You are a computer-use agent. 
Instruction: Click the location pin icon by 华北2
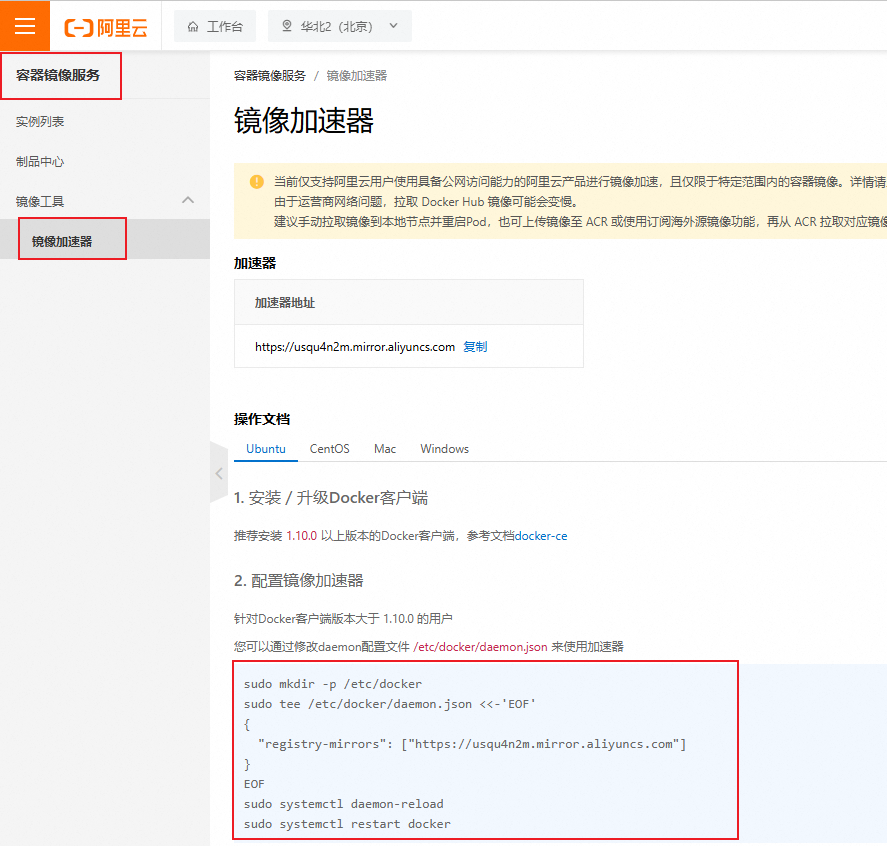tap(288, 27)
